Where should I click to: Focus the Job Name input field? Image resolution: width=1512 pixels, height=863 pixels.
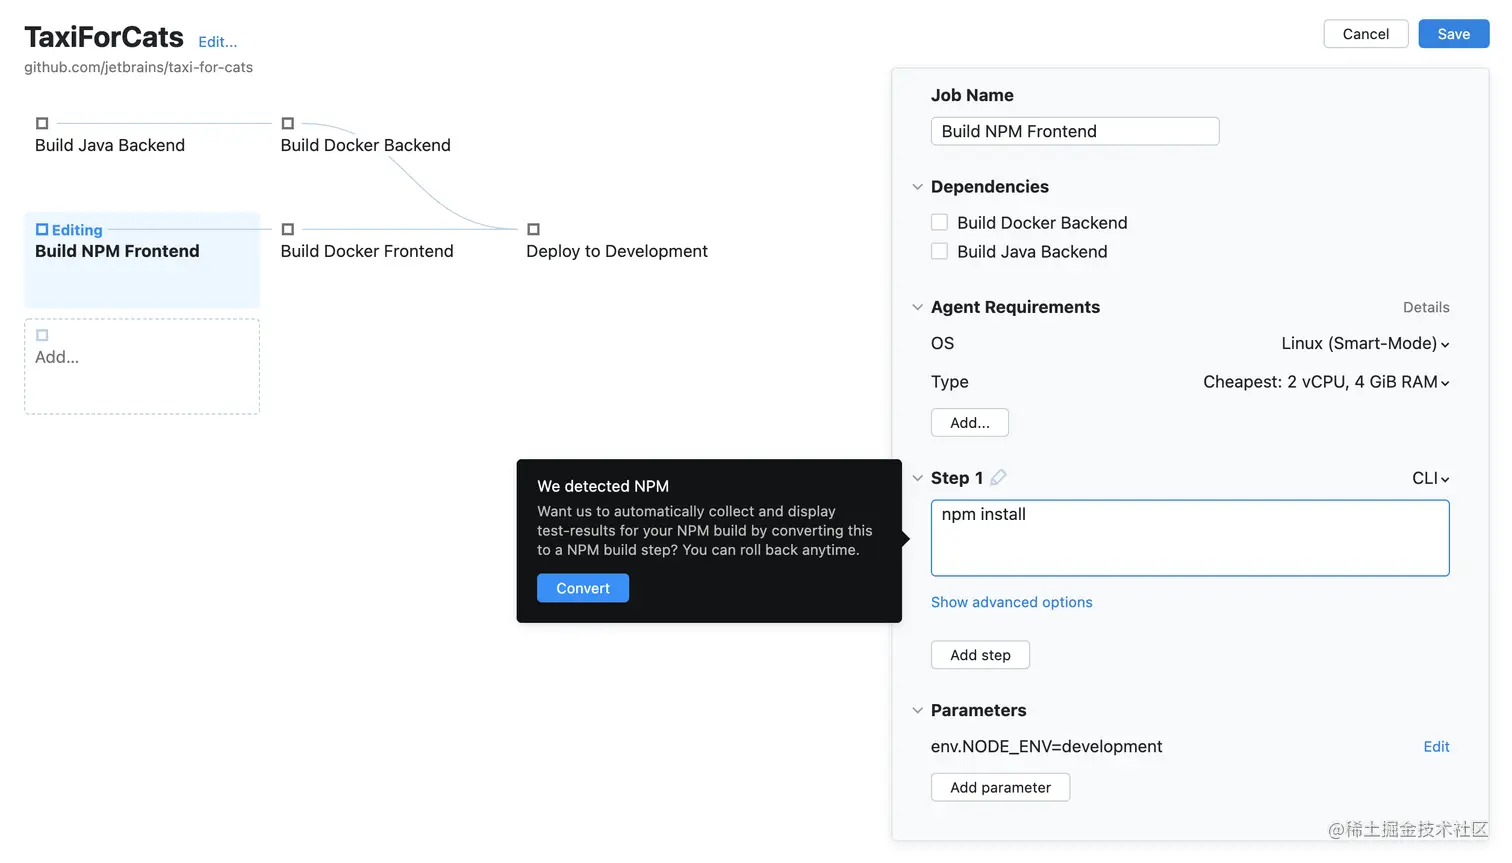(1074, 132)
